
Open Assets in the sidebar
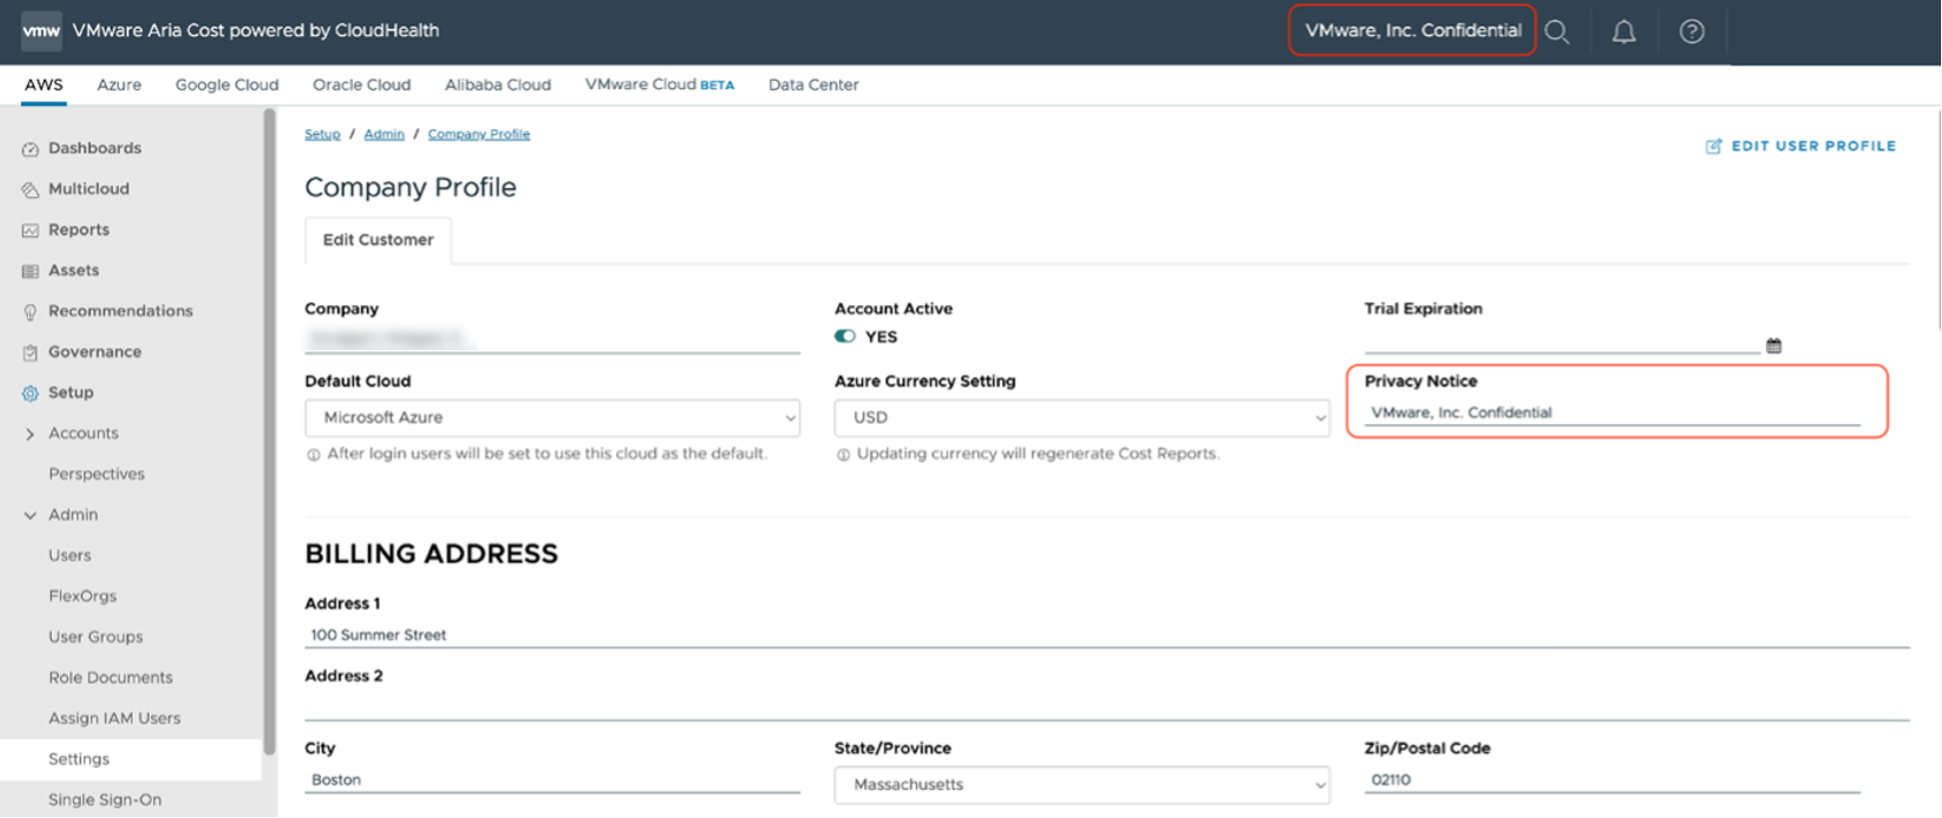[x=74, y=270]
